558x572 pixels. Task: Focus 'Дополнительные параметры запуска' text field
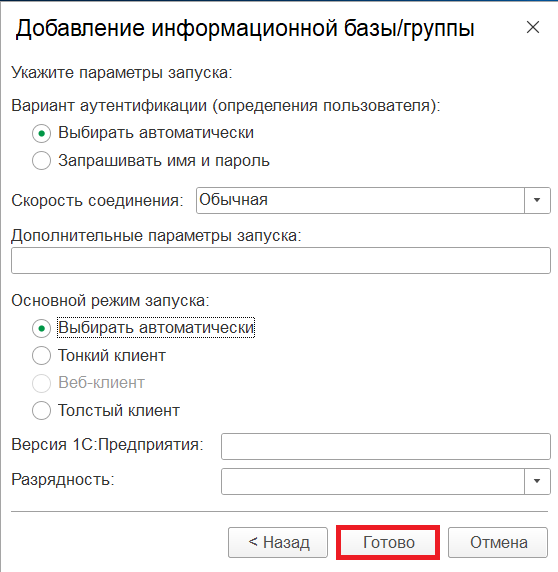point(280,260)
